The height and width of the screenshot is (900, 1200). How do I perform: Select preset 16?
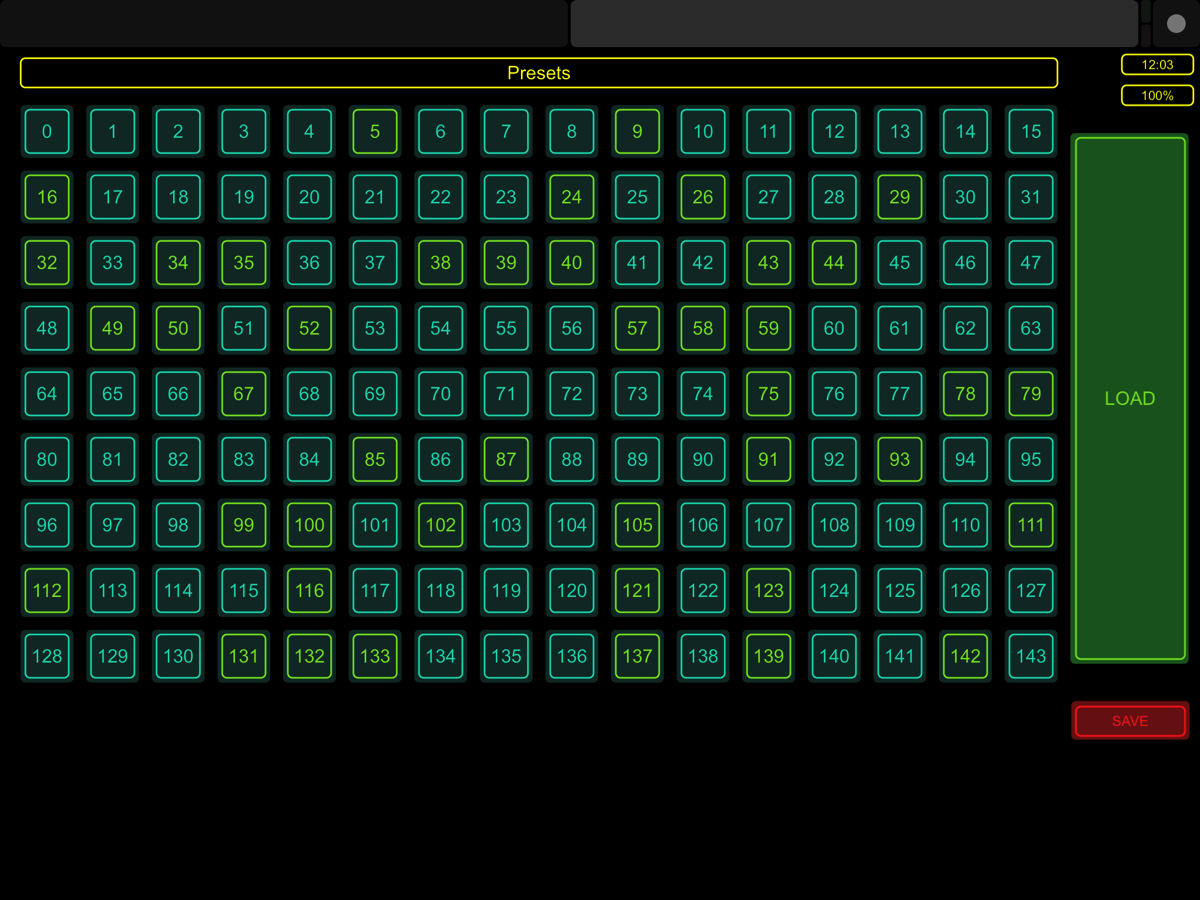pyautogui.click(x=47, y=197)
